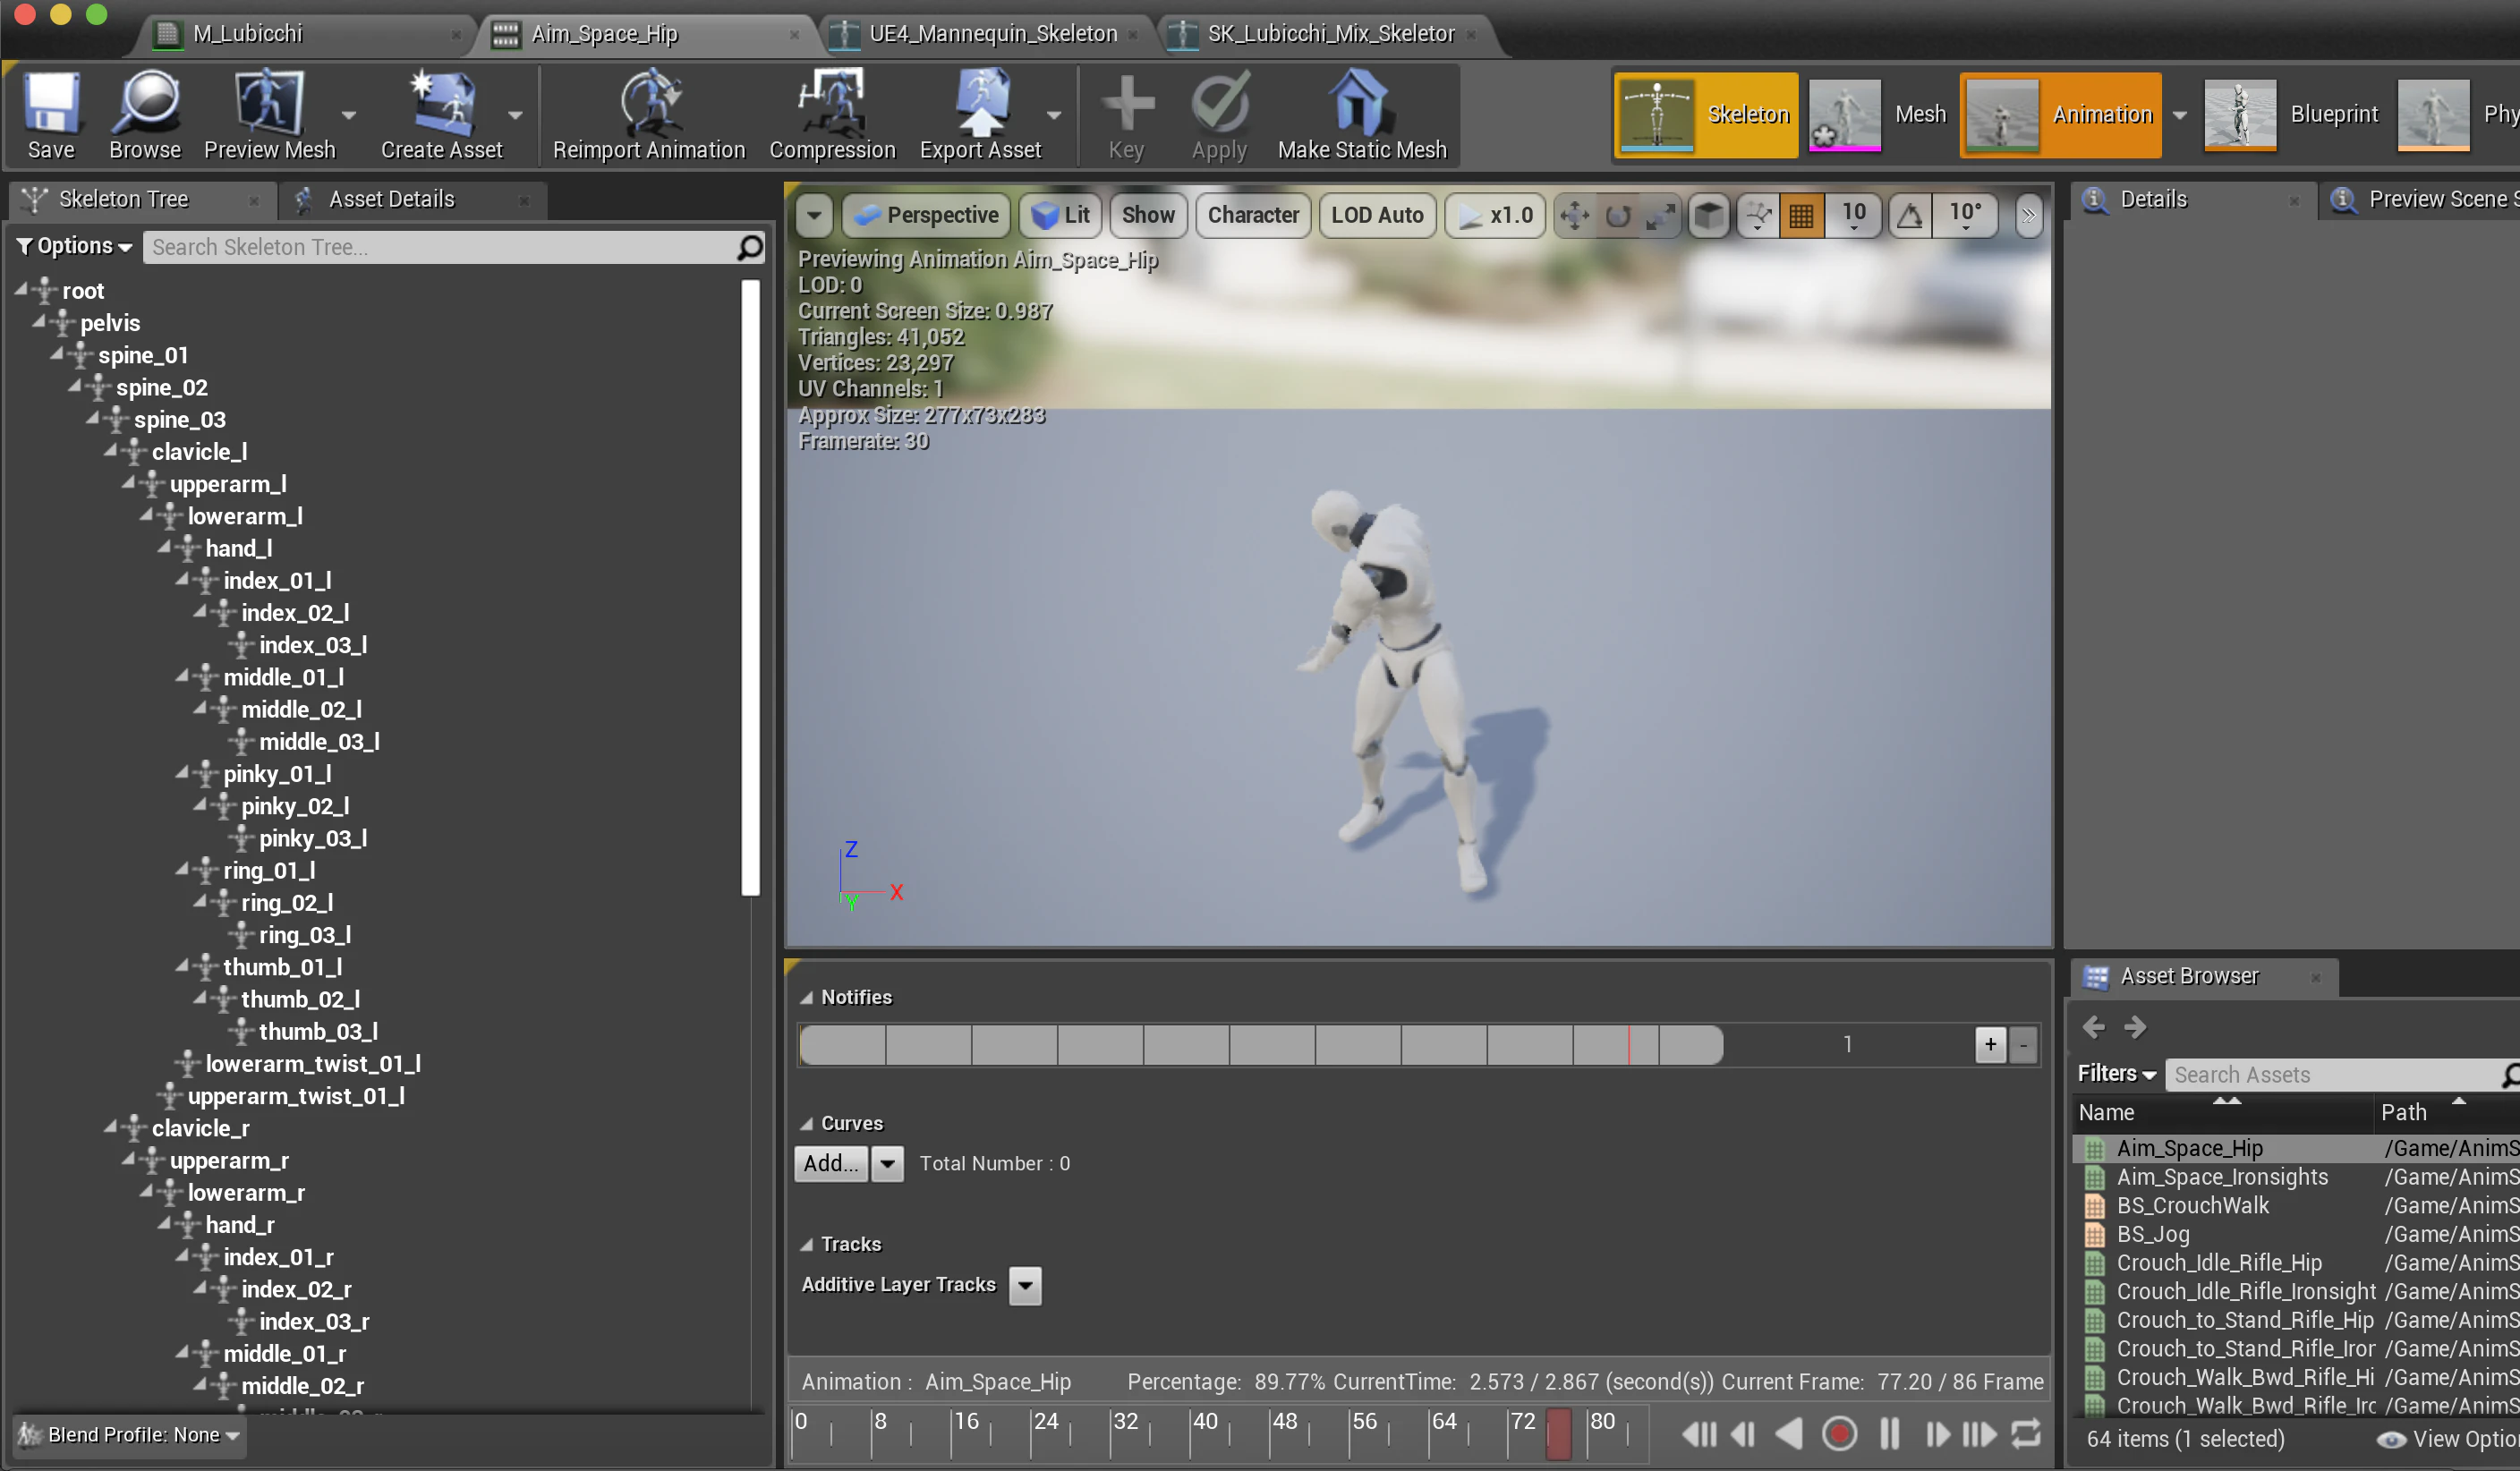Toggle the Lit view mode button

pos(1060,215)
